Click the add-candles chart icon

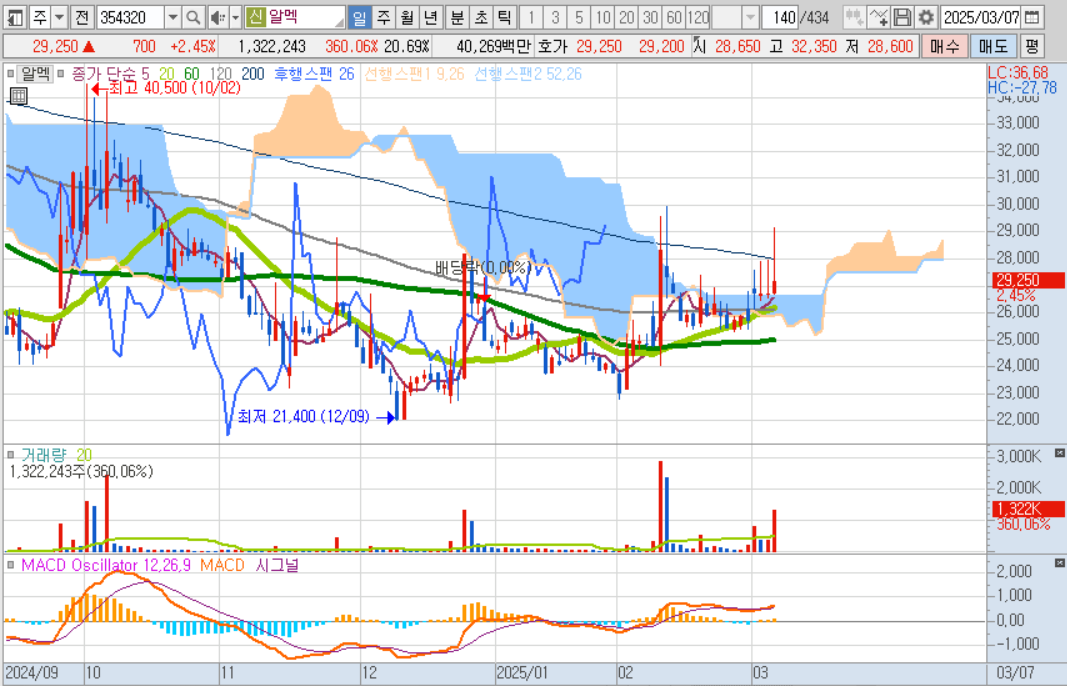(854, 17)
